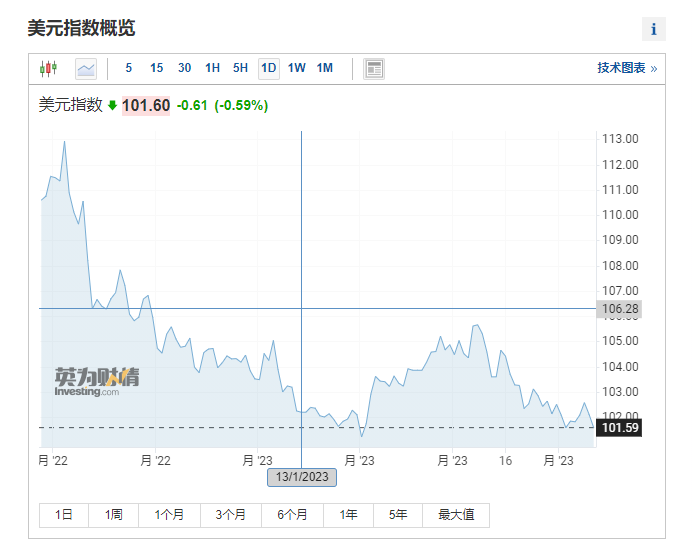Show the 1年 time range

[x=348, y=515]
